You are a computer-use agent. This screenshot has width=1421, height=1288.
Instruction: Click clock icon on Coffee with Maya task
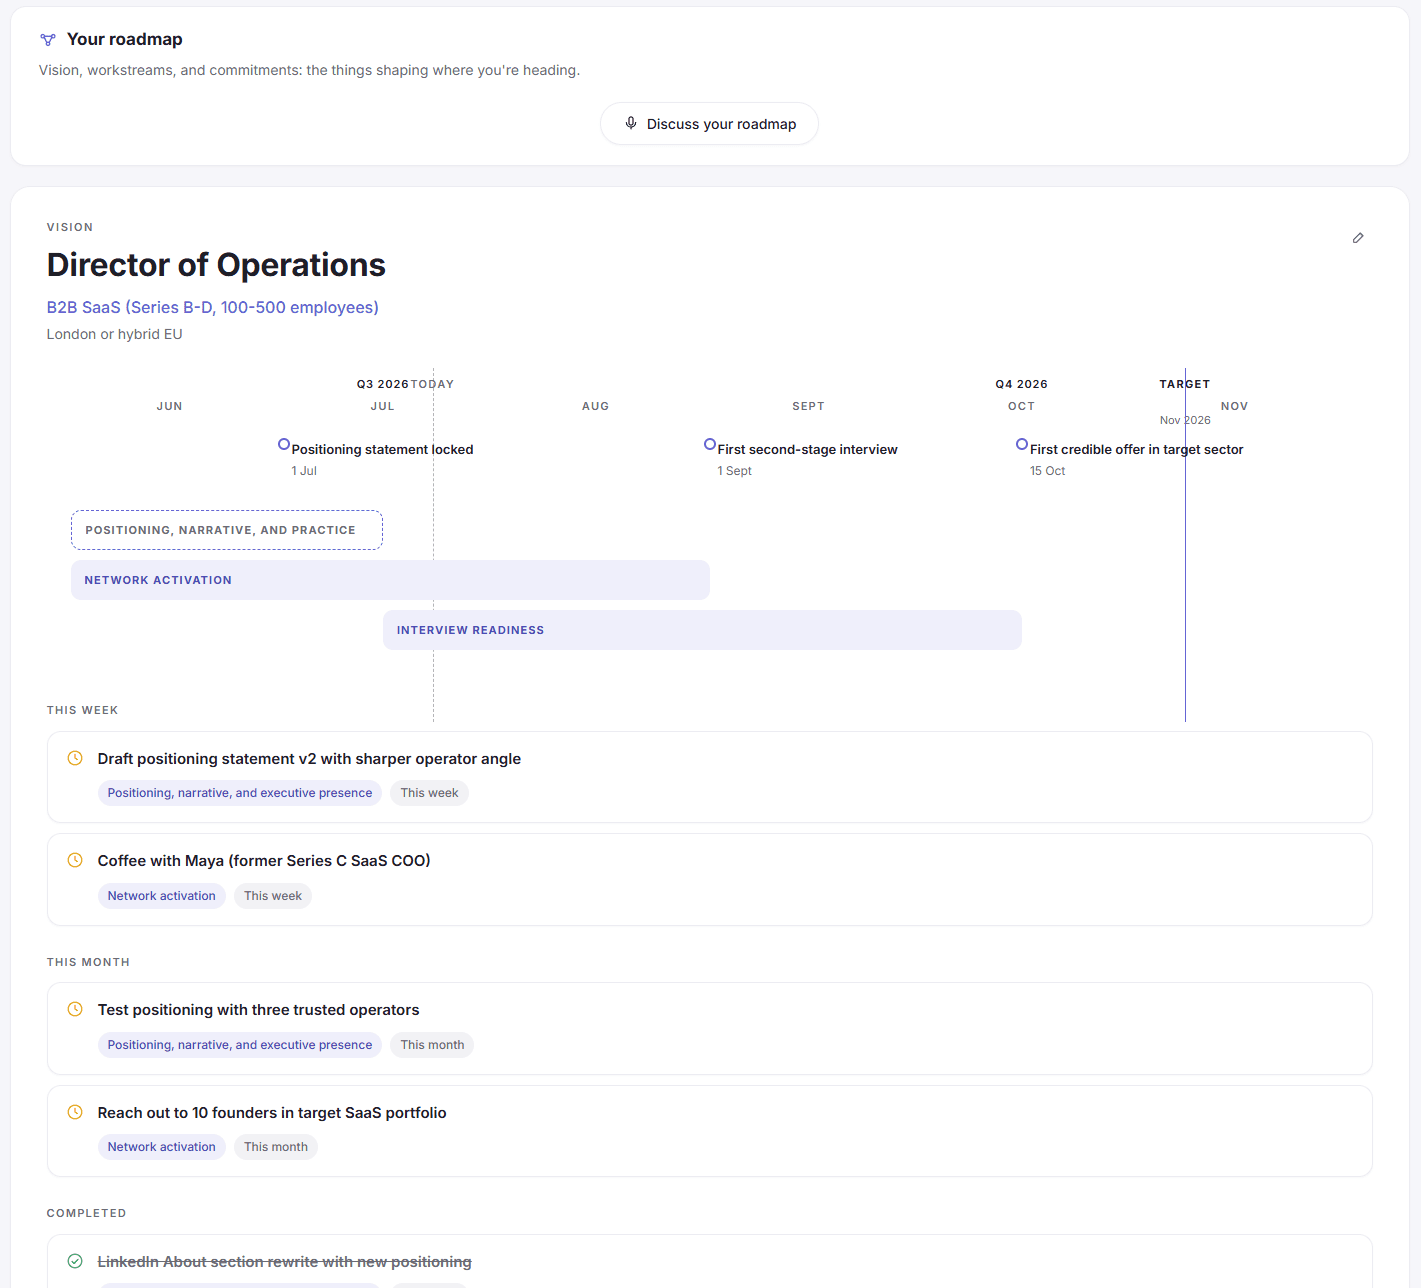click(75, 860)
